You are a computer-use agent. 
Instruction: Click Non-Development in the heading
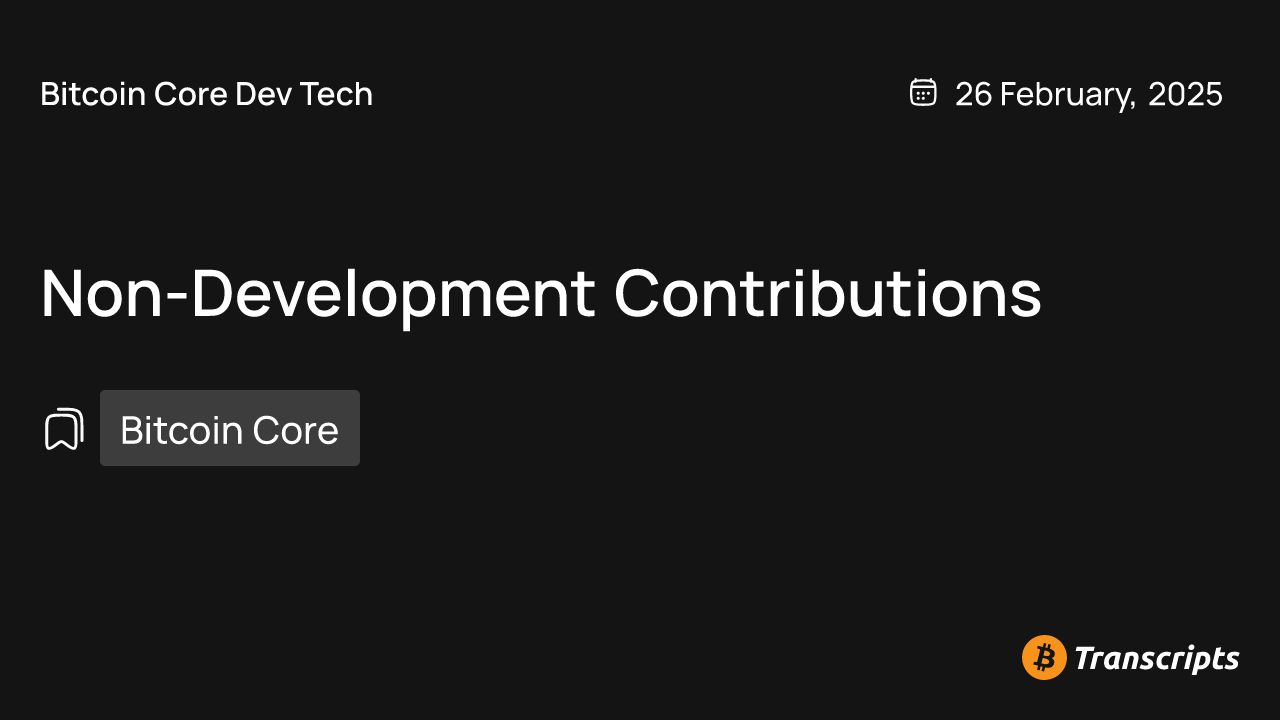(318, 294)
